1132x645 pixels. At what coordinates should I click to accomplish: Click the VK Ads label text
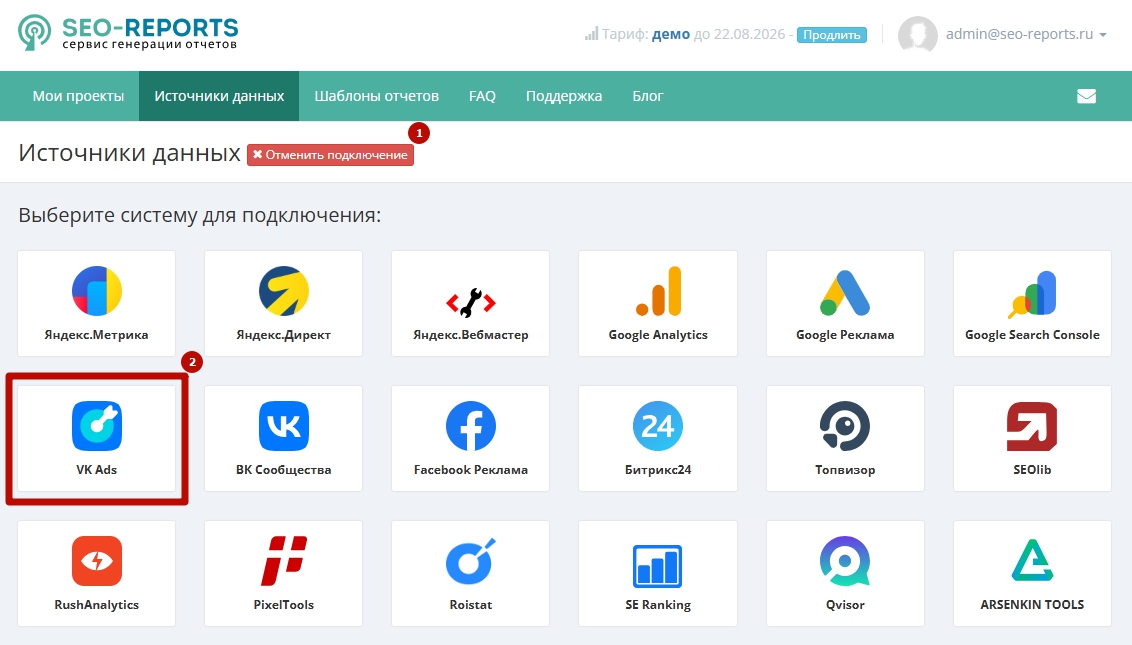[x=97, y=469]
